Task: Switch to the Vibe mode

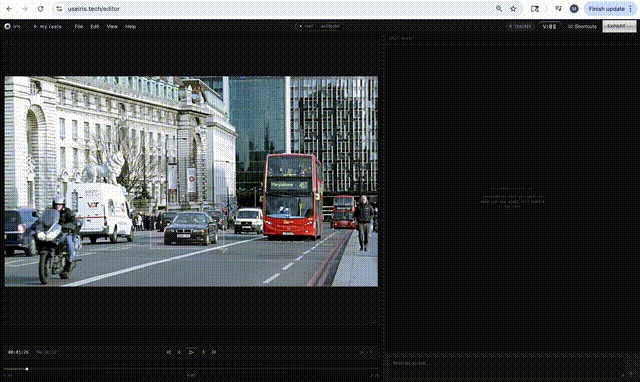Action: (x=549, y=27)
